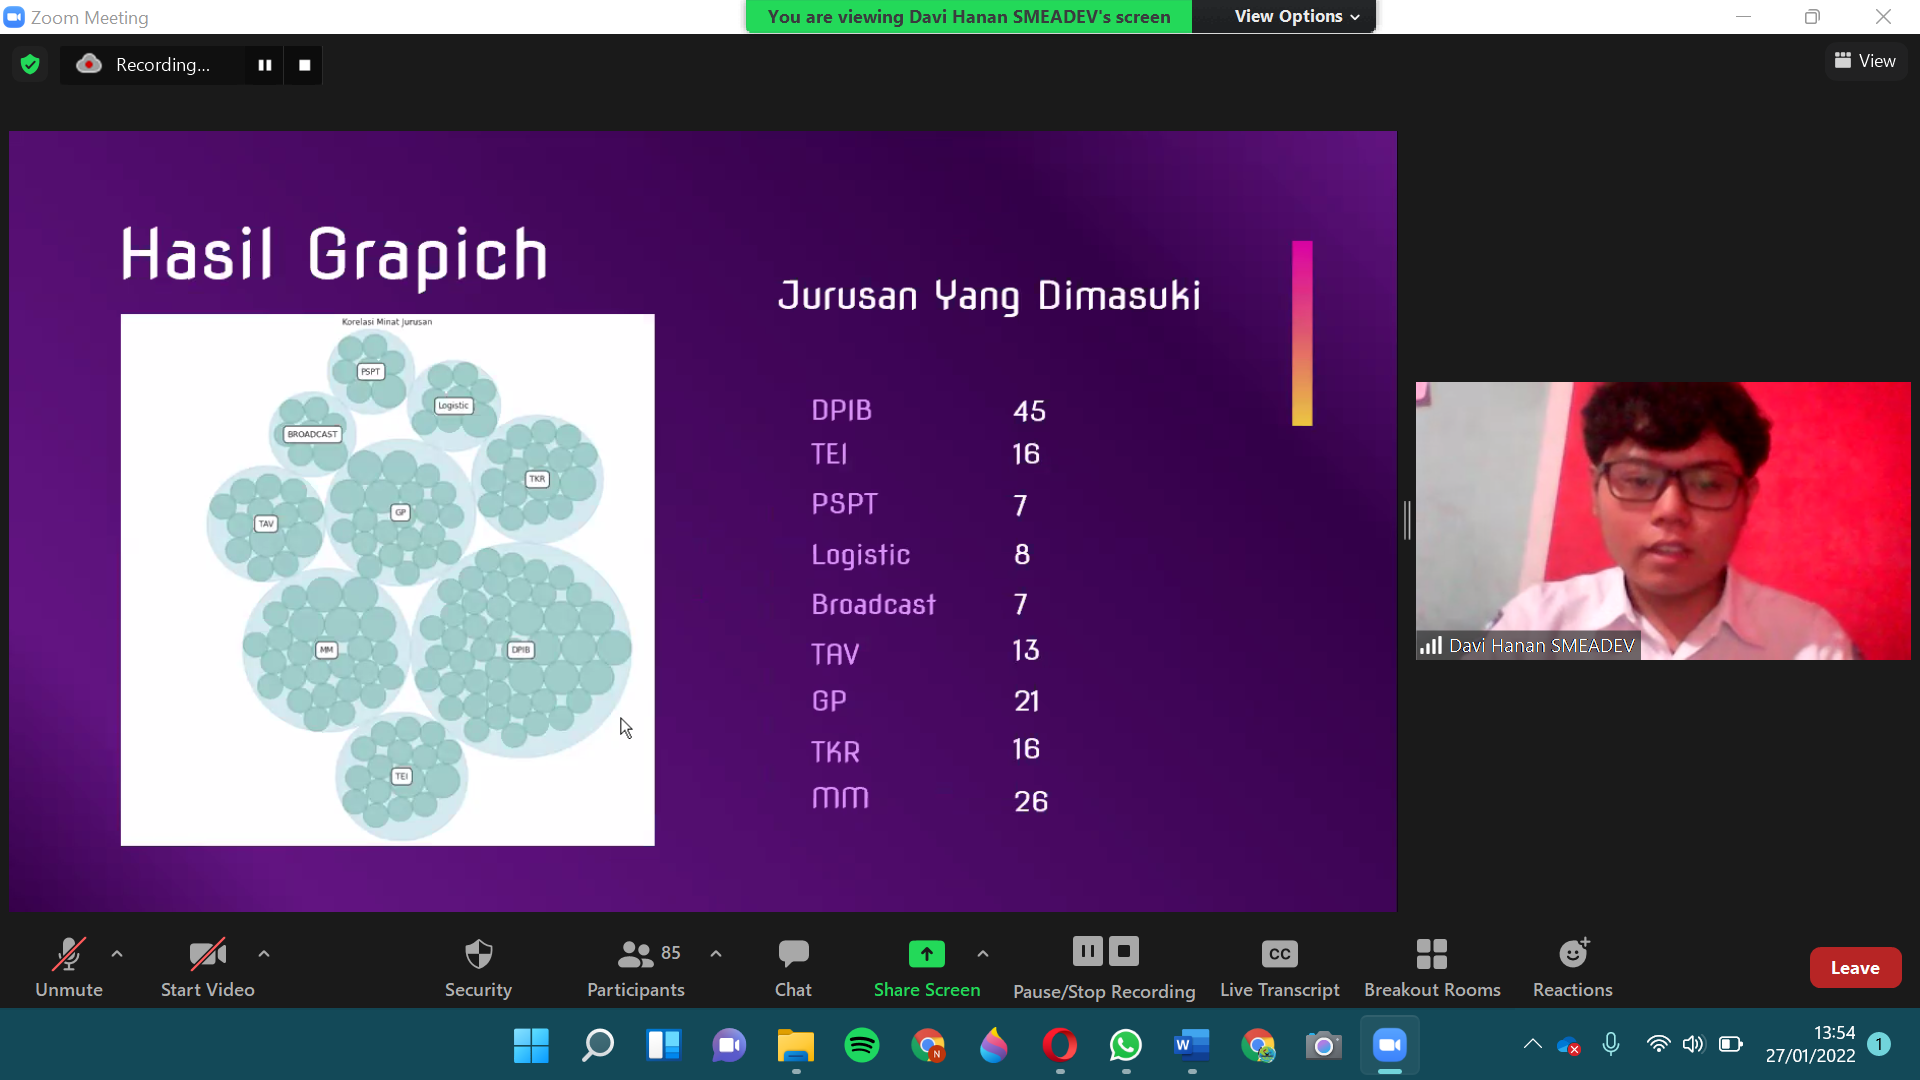Unmute the microphone
The width and height of the screenshot is (1920, 1080).
pos(68,965)
